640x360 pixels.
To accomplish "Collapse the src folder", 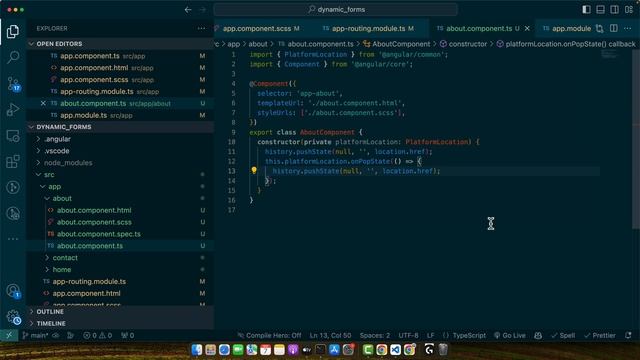I will (120, 174).
